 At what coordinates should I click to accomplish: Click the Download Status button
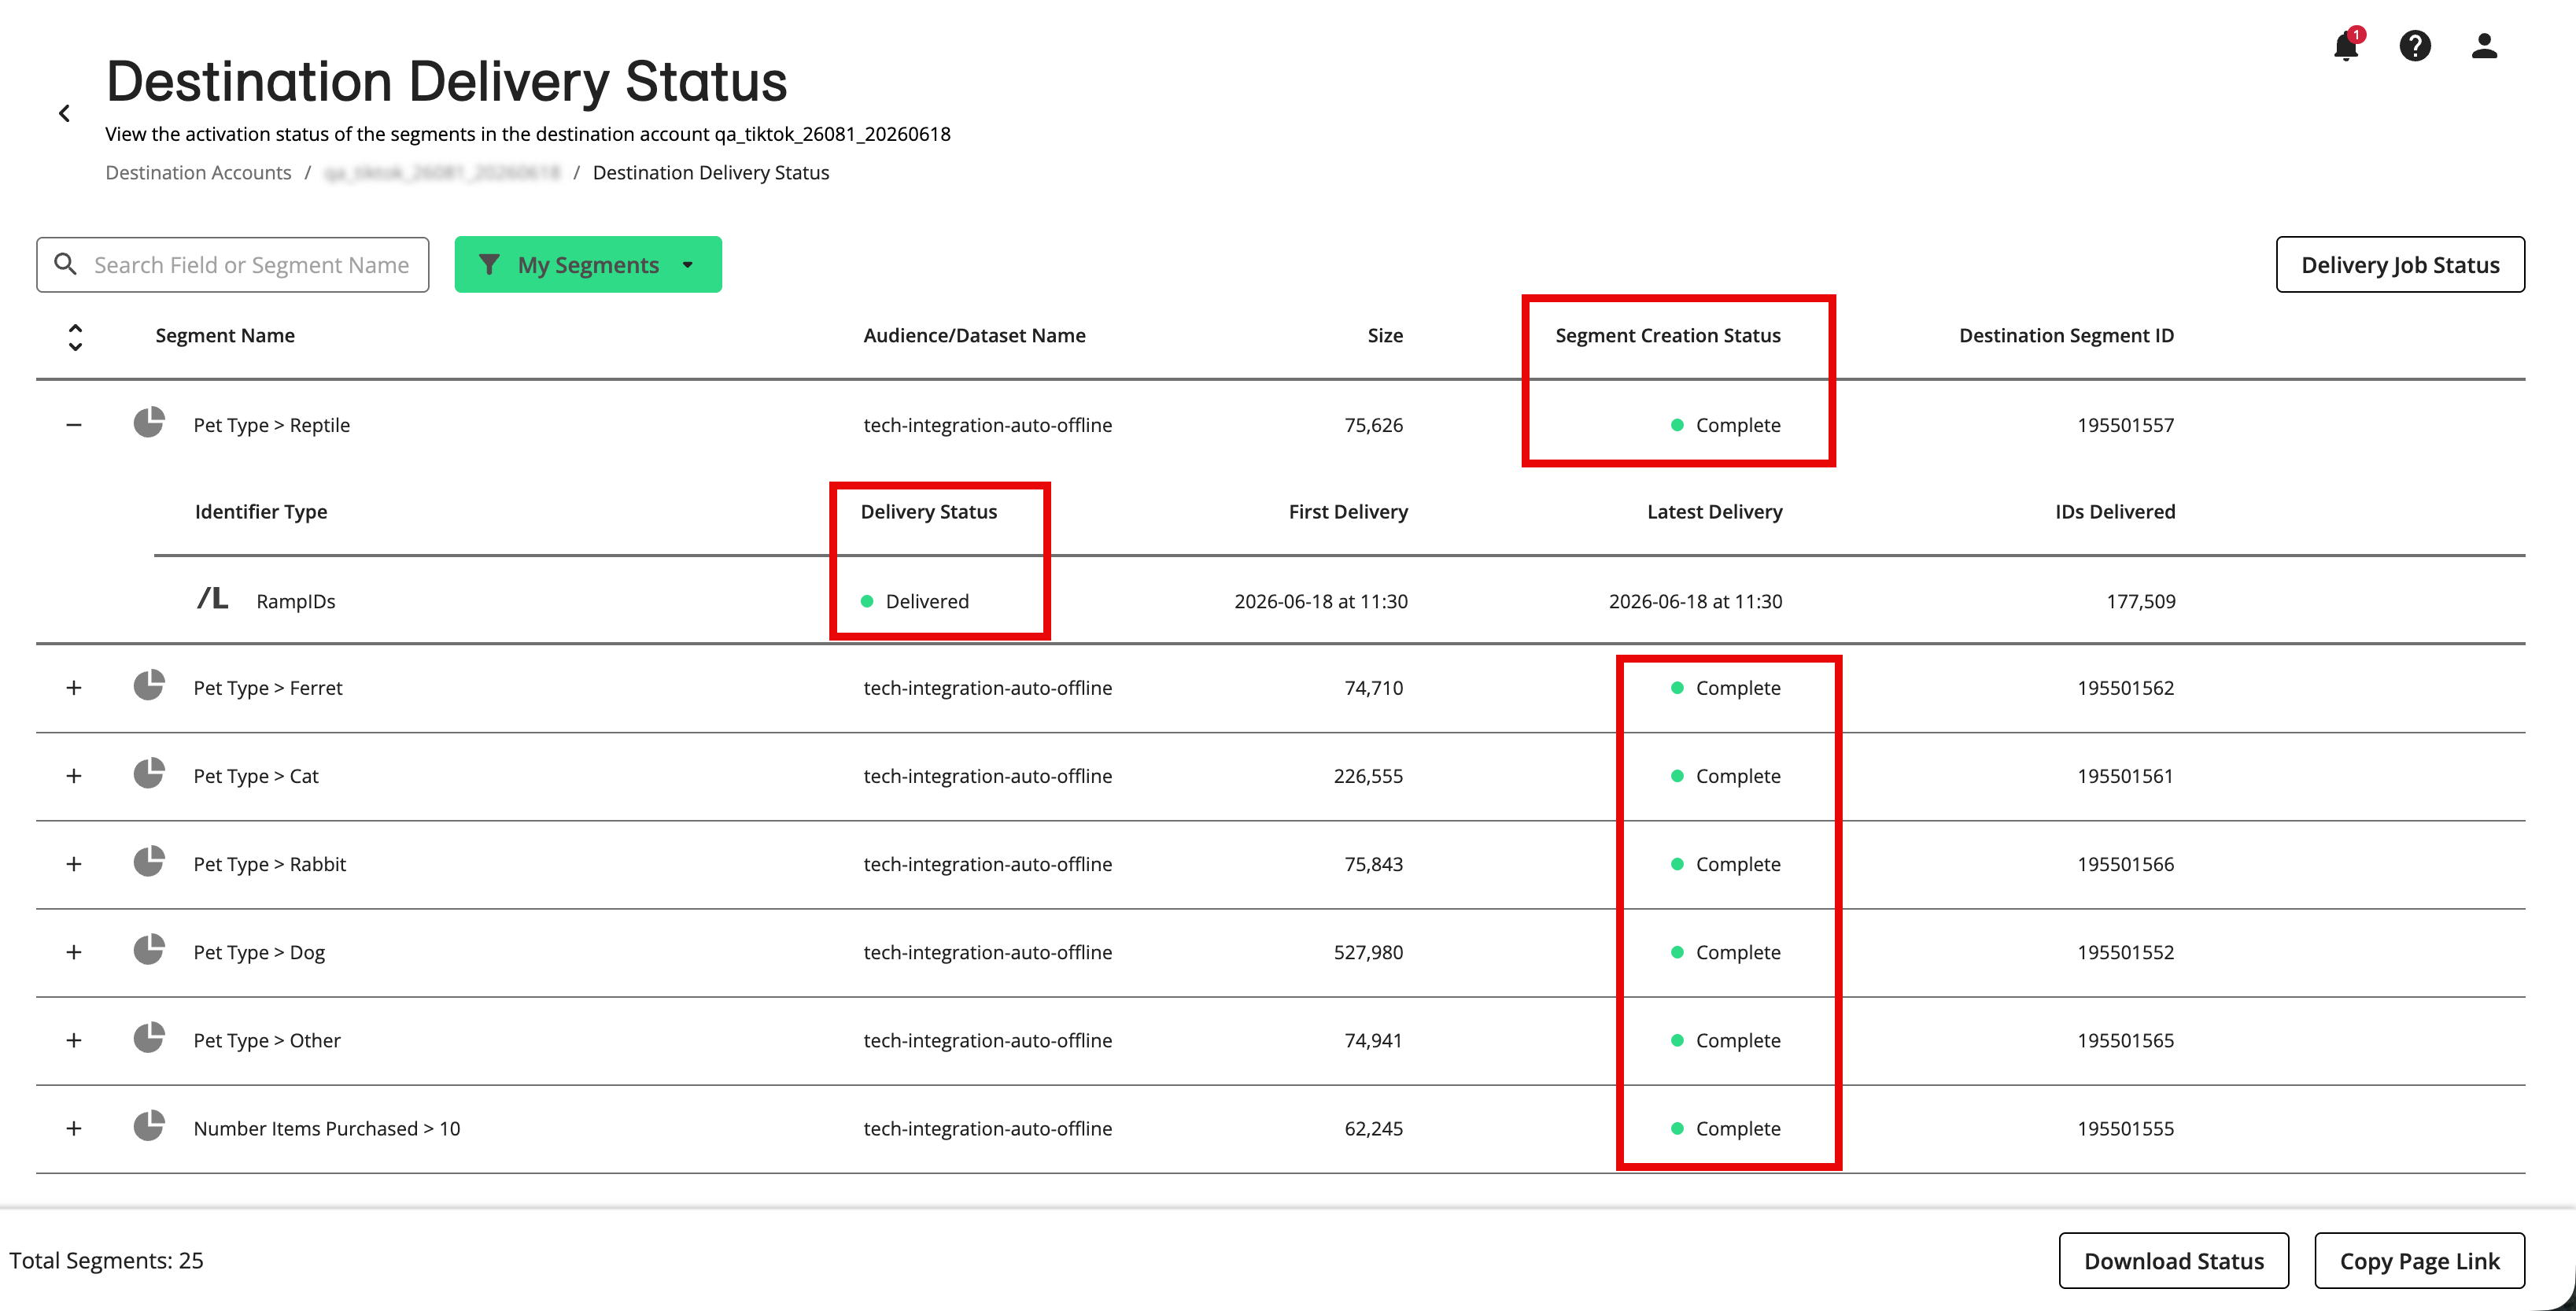[x=2174, y=1261]
